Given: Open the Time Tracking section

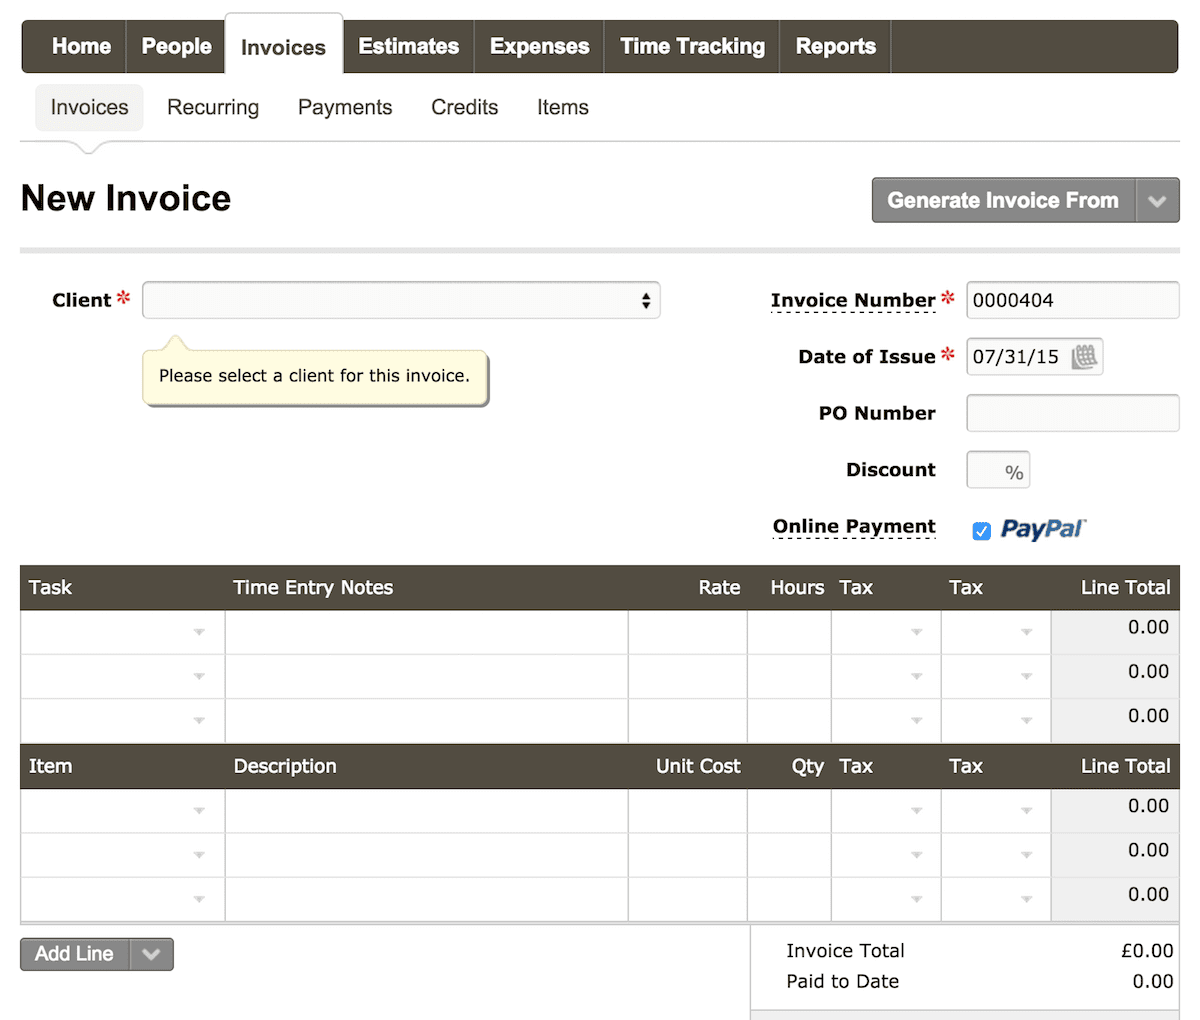Looking at the screenshot, I should pos(690,46).
